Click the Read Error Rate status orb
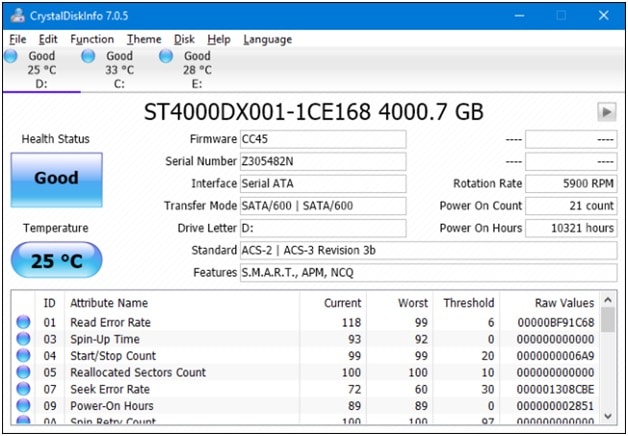The image size is (628, 436). click(23, 322)
